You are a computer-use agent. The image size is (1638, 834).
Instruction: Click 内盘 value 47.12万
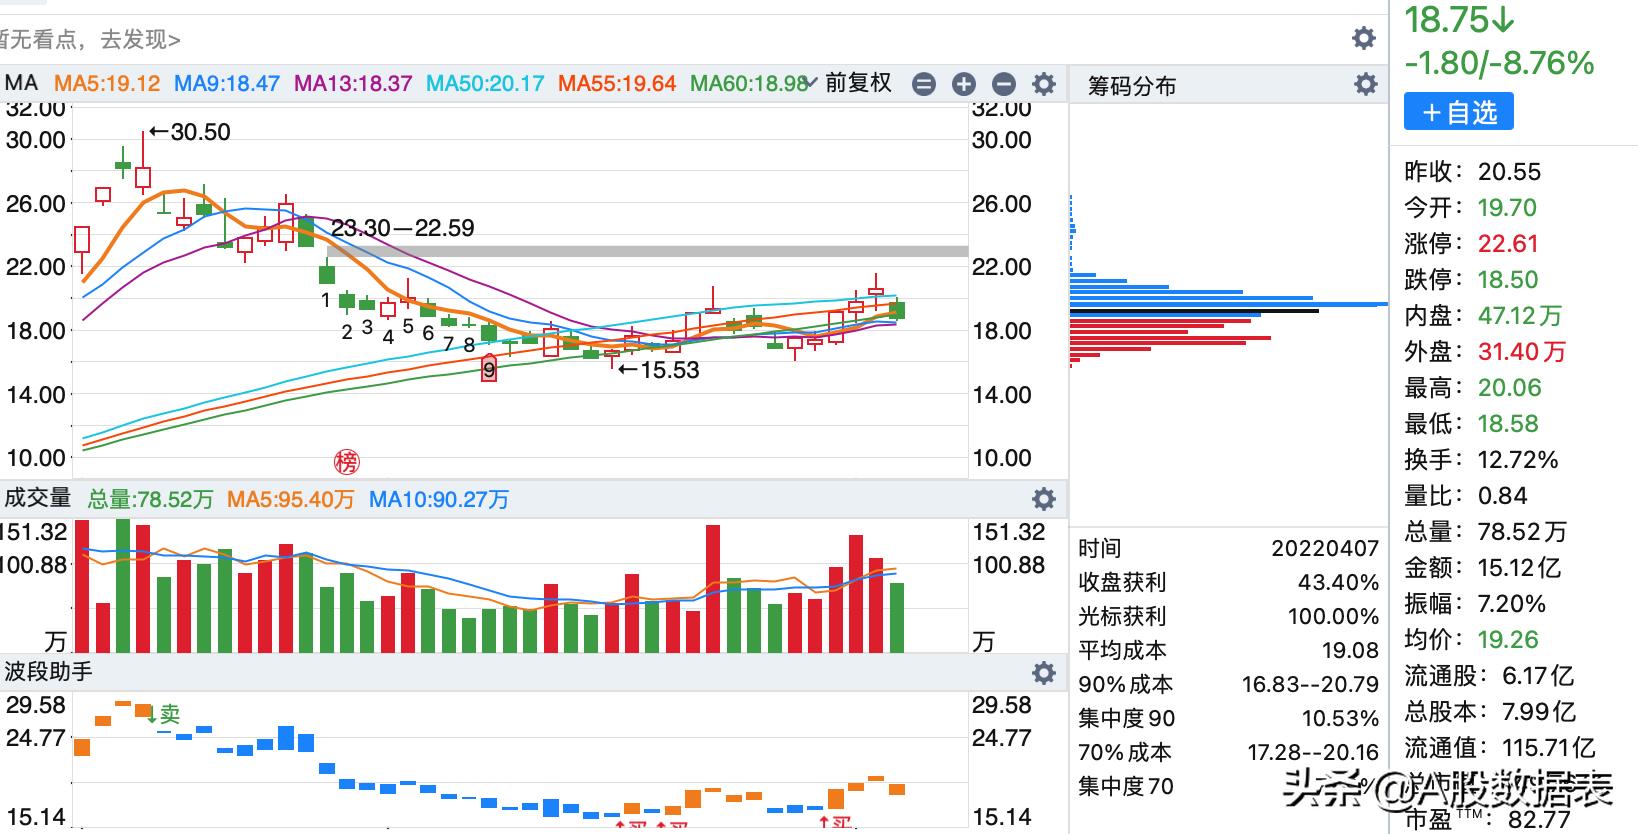pos(1520,316)
